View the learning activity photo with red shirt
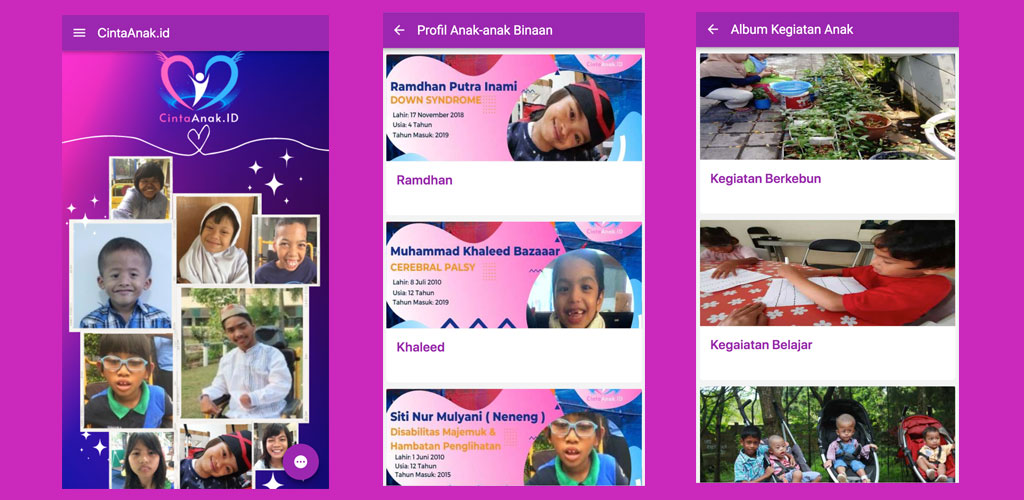 (827, 273)
